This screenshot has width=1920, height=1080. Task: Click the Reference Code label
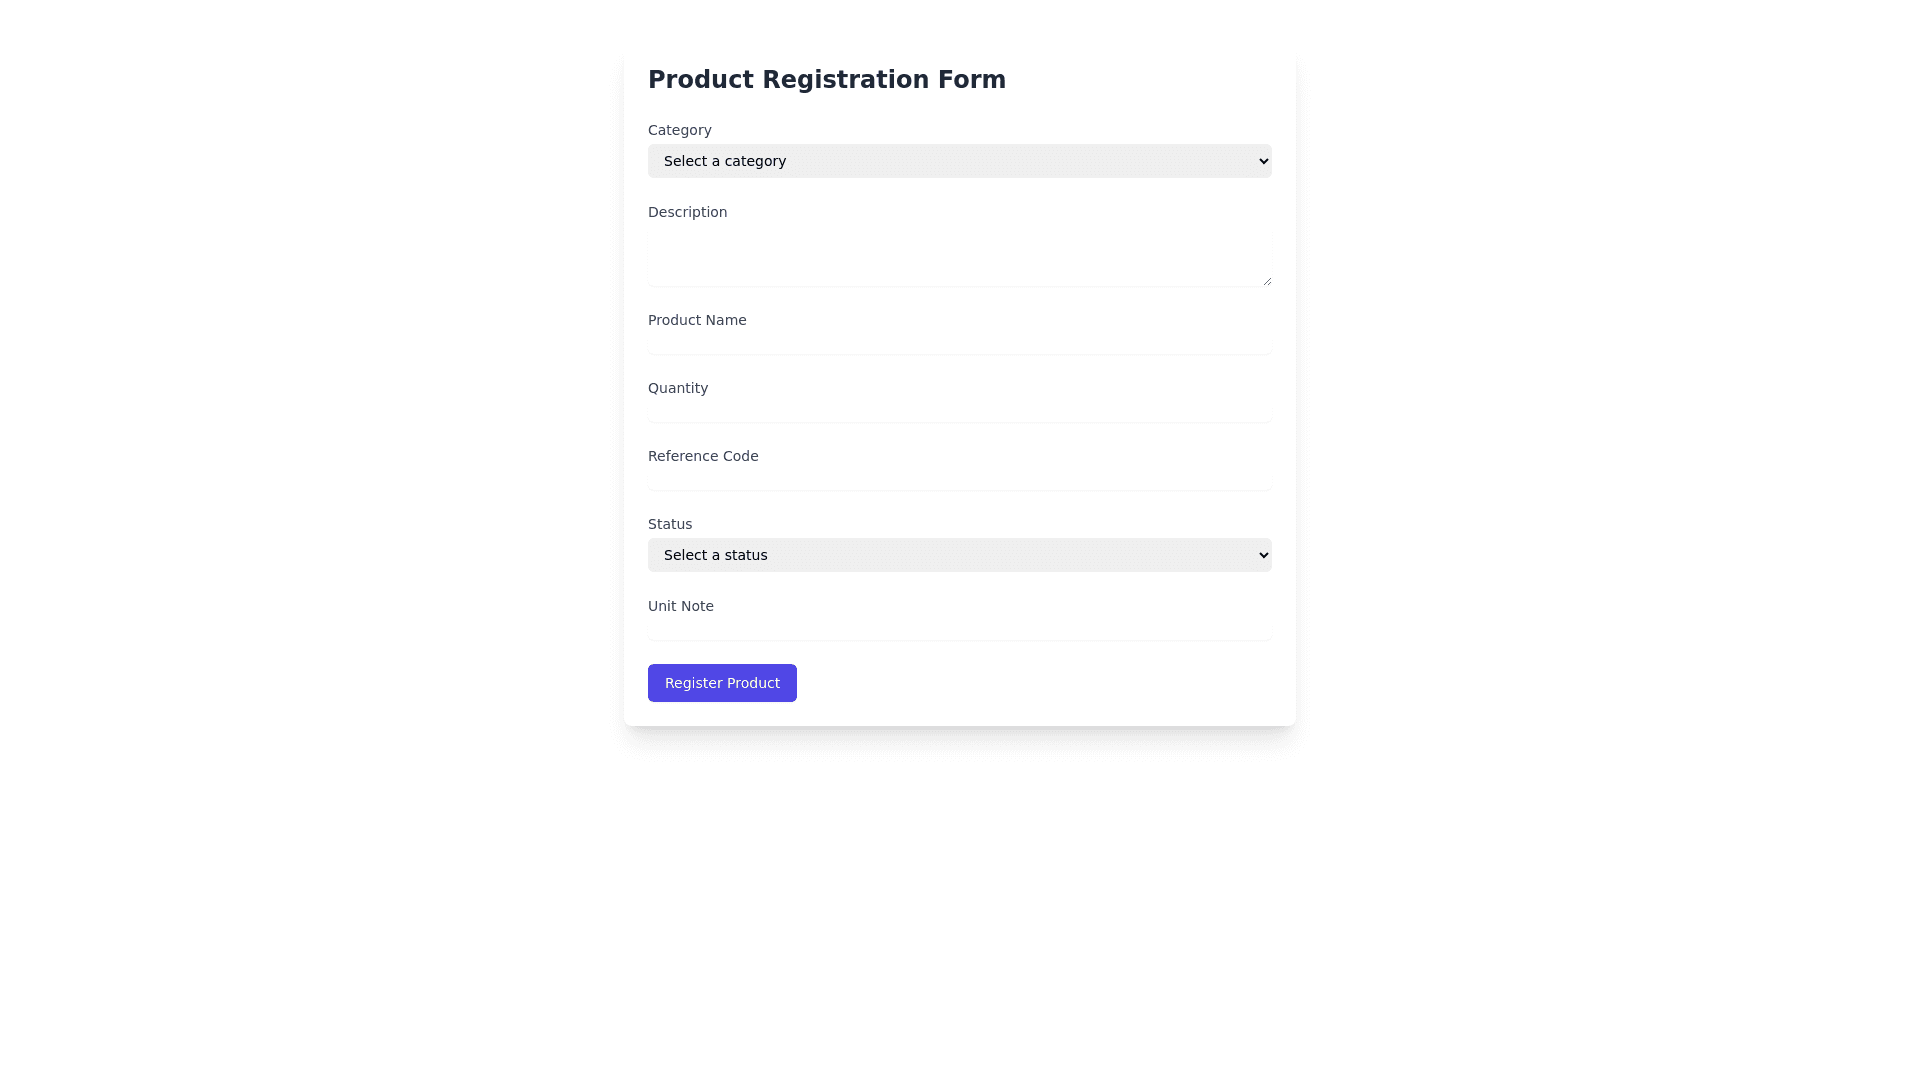[703, 456]
